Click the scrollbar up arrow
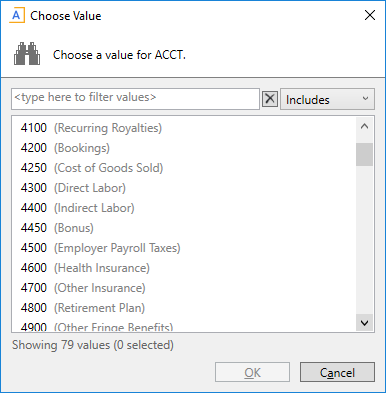Screen dimensions: 386x393 coord(364,126)
